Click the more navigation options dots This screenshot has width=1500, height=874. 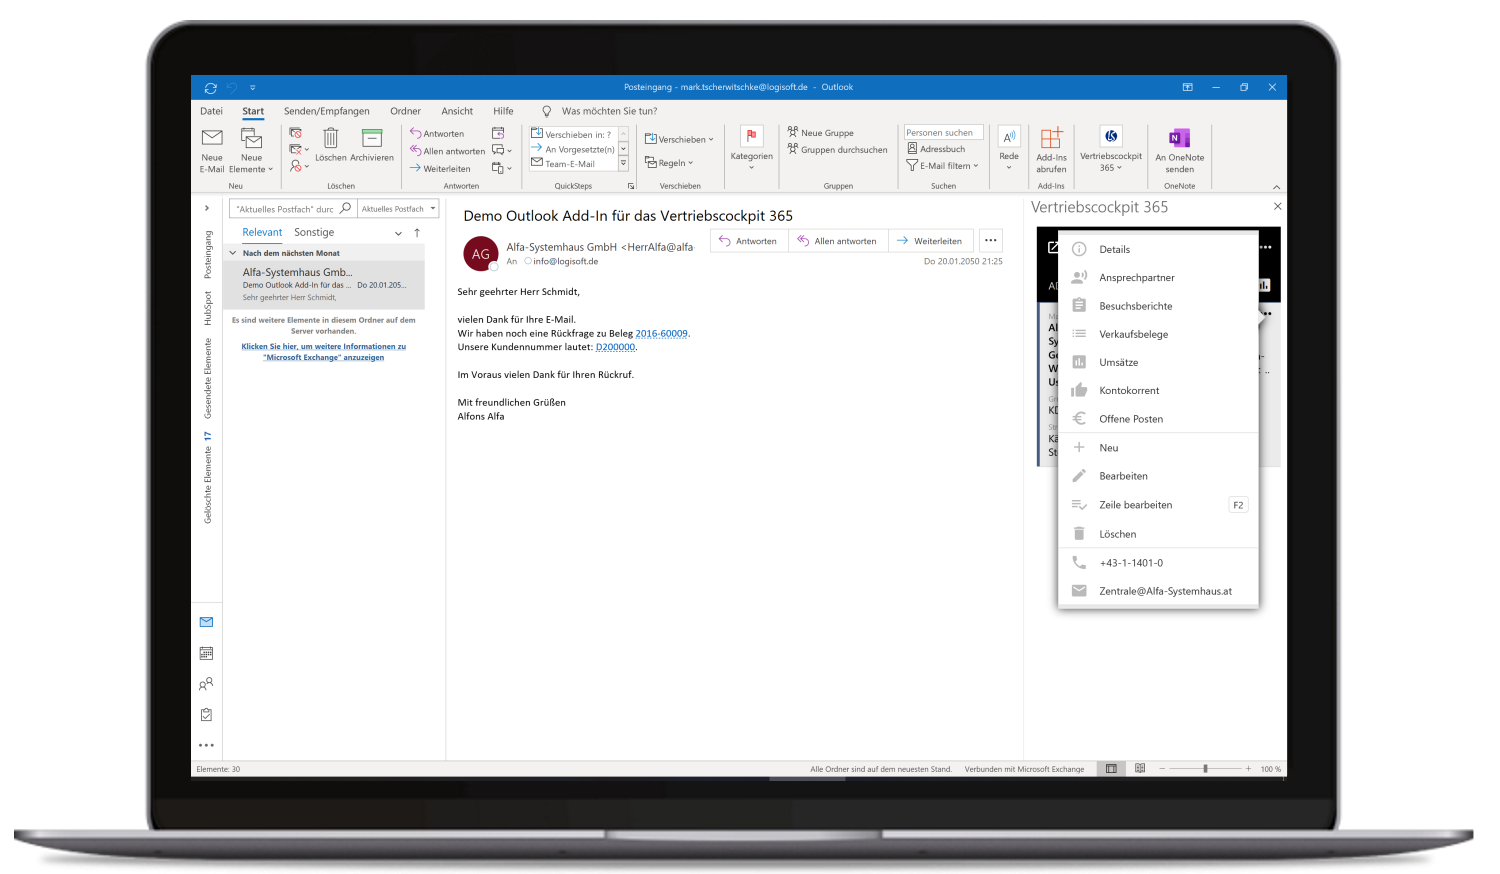[206, 745]
